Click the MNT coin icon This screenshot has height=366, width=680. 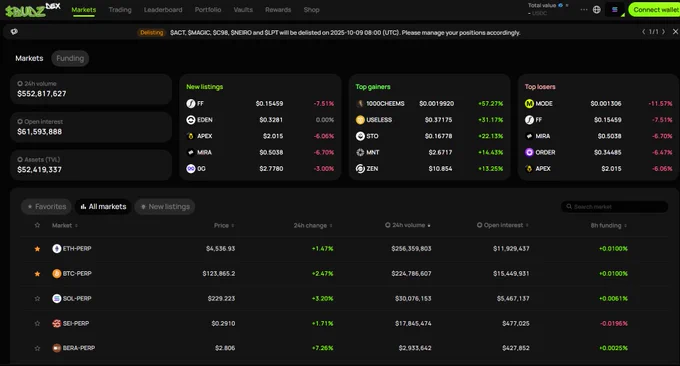pos(360,152)
